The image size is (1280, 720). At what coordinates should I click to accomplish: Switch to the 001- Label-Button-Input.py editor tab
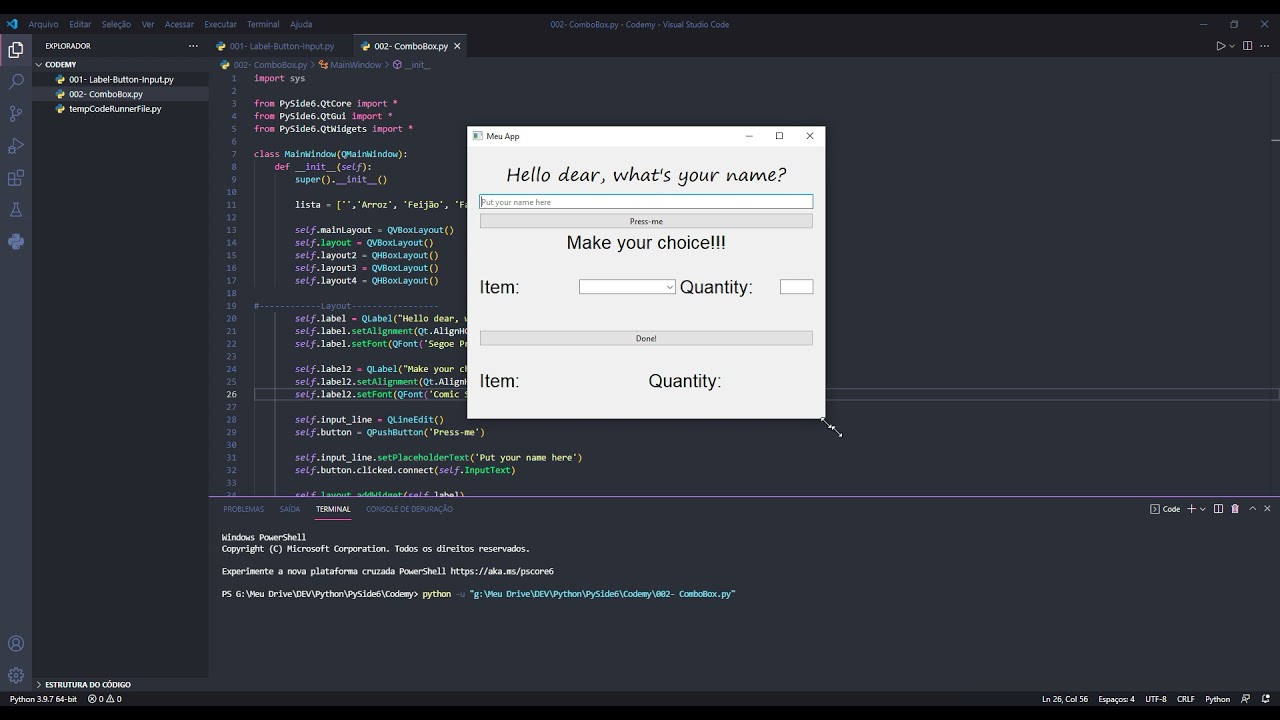(x=281, y=46)
